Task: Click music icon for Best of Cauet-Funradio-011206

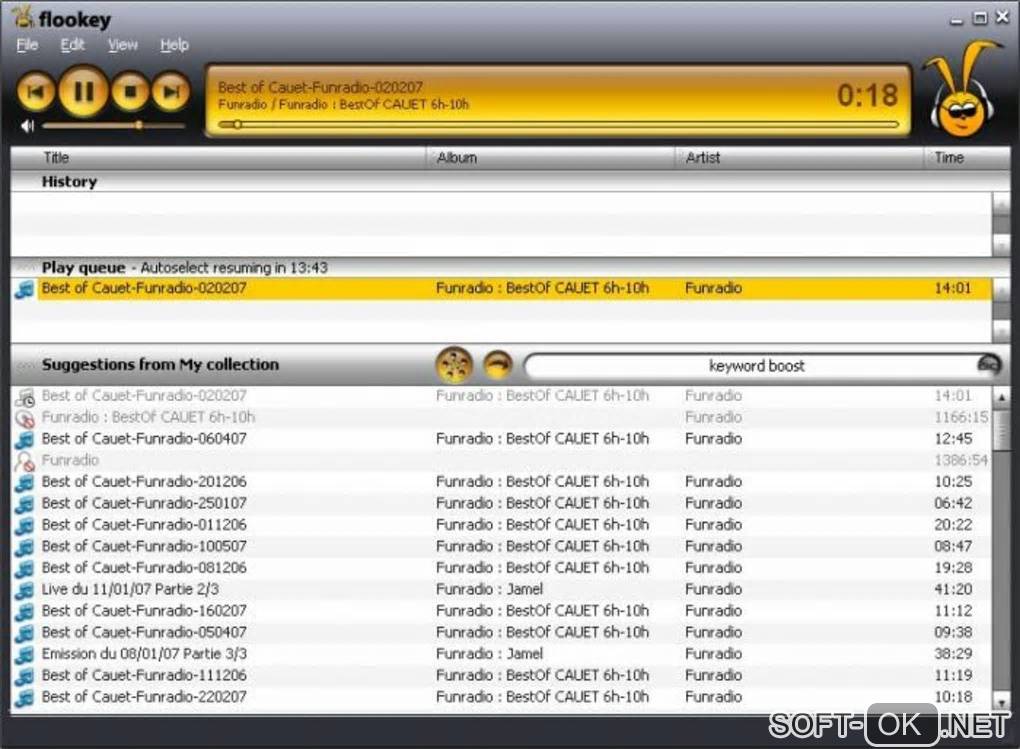Action: (x=25, y=525)
